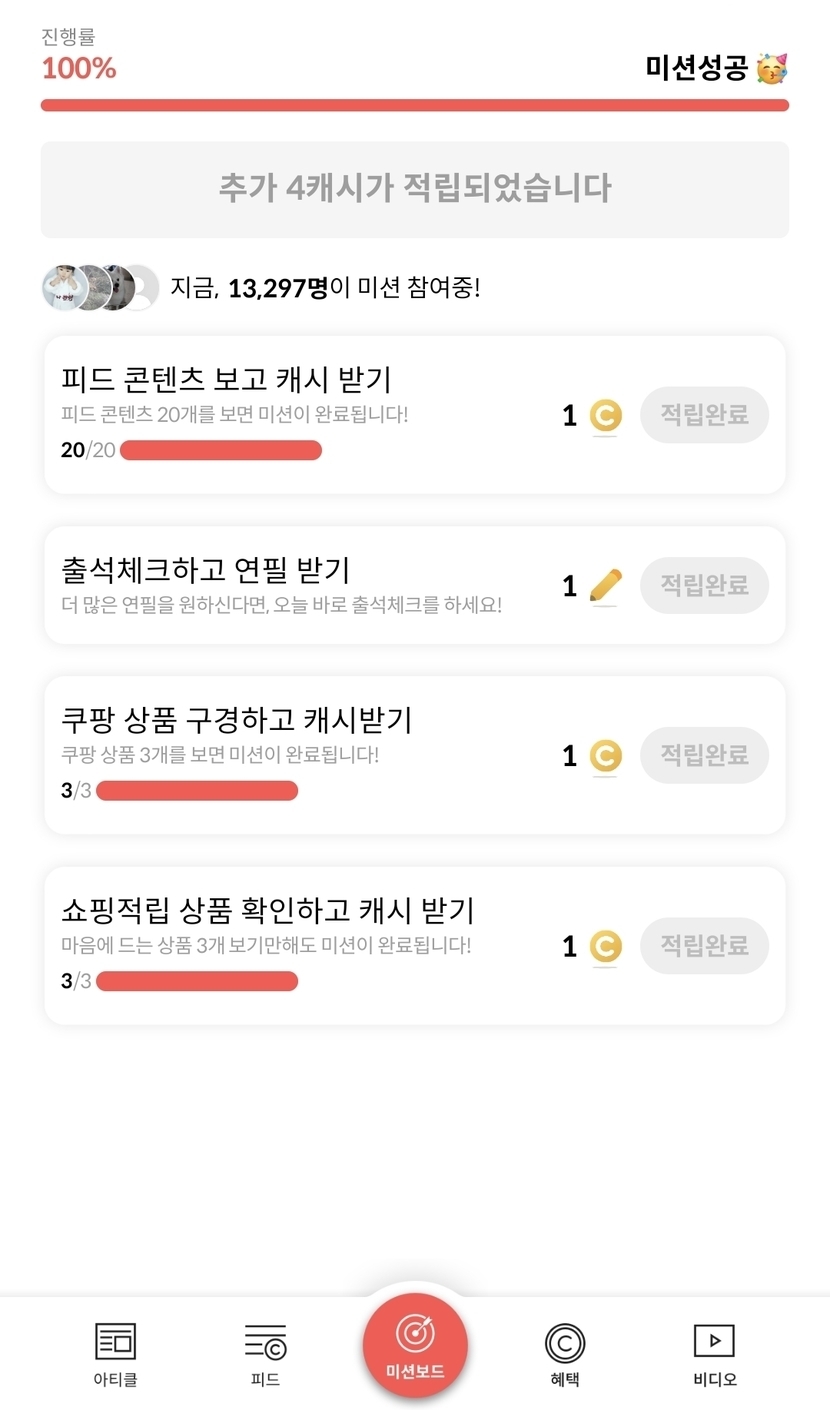Viewport: 830px width, 1410px height.
Task: Open 쿠팡 상품 구경하고 캐시받기 mission title
Action: (x=237, y=720)
